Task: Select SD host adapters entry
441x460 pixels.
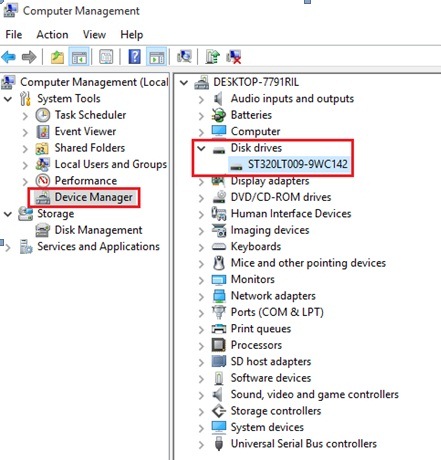Action: [x=271, y=361]
